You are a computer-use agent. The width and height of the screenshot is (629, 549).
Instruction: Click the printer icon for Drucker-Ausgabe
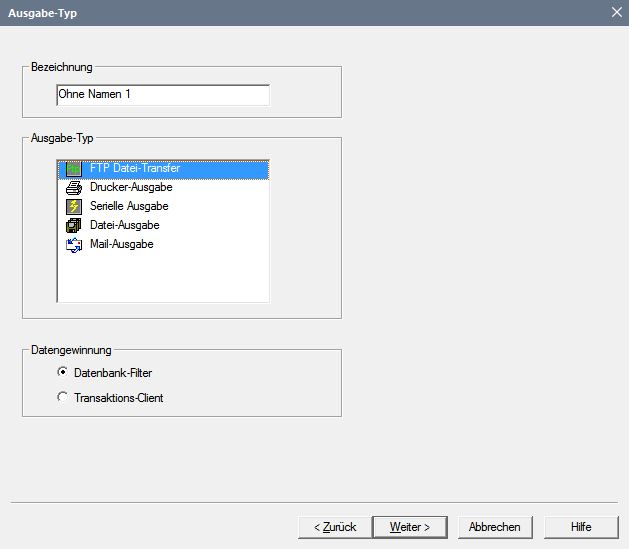(x=73, y=187)
